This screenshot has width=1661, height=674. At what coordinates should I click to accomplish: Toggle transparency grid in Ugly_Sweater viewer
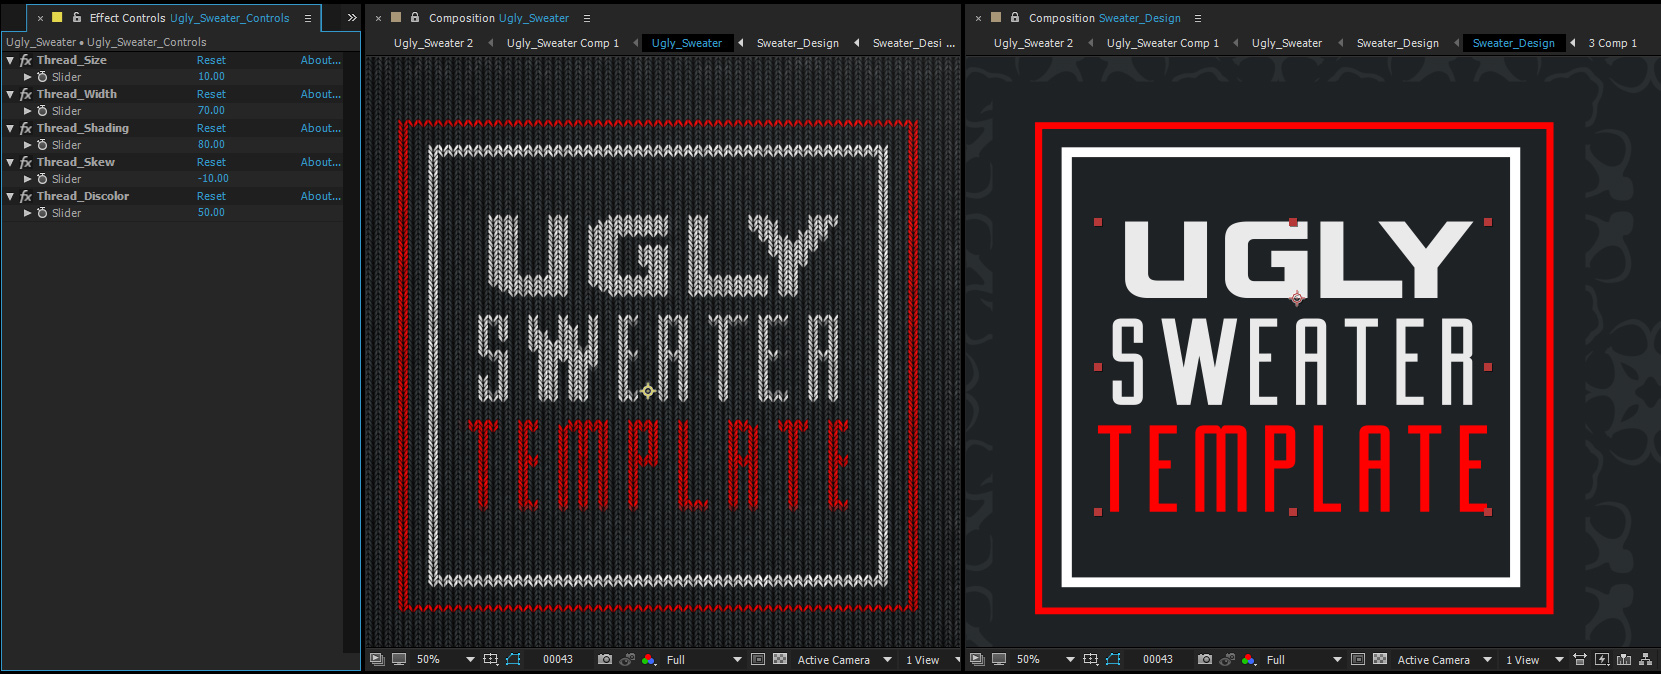pos(780,660)
